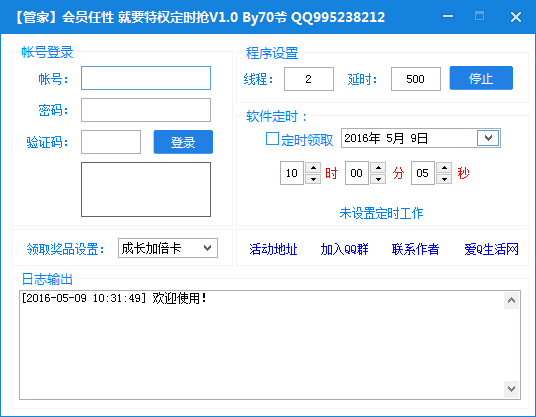536x417 pixels.
Task: Open the date picker dropdown arrow
Action: tap(488, 138)
